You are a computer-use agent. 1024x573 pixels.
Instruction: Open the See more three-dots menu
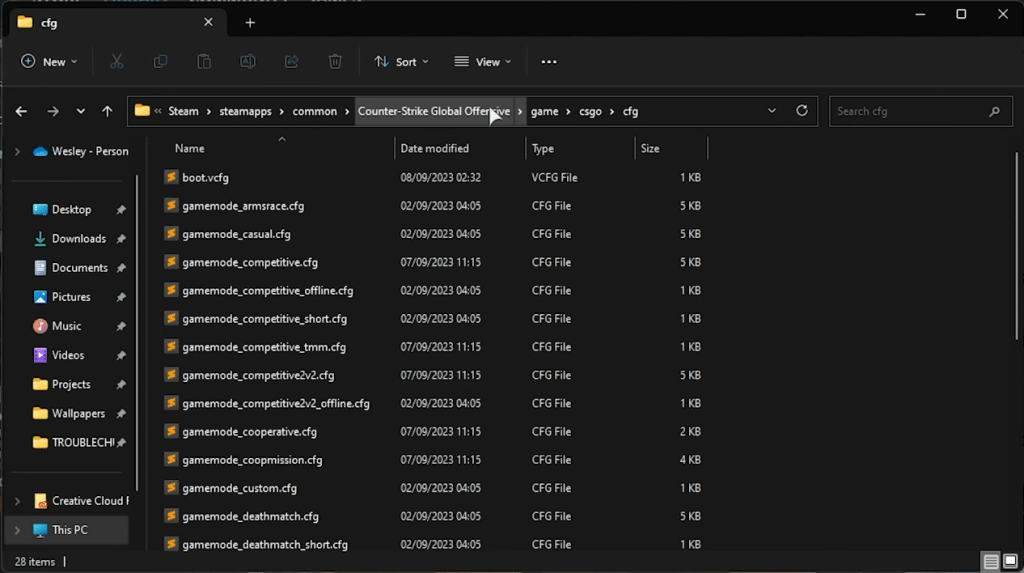pos(549,61)
